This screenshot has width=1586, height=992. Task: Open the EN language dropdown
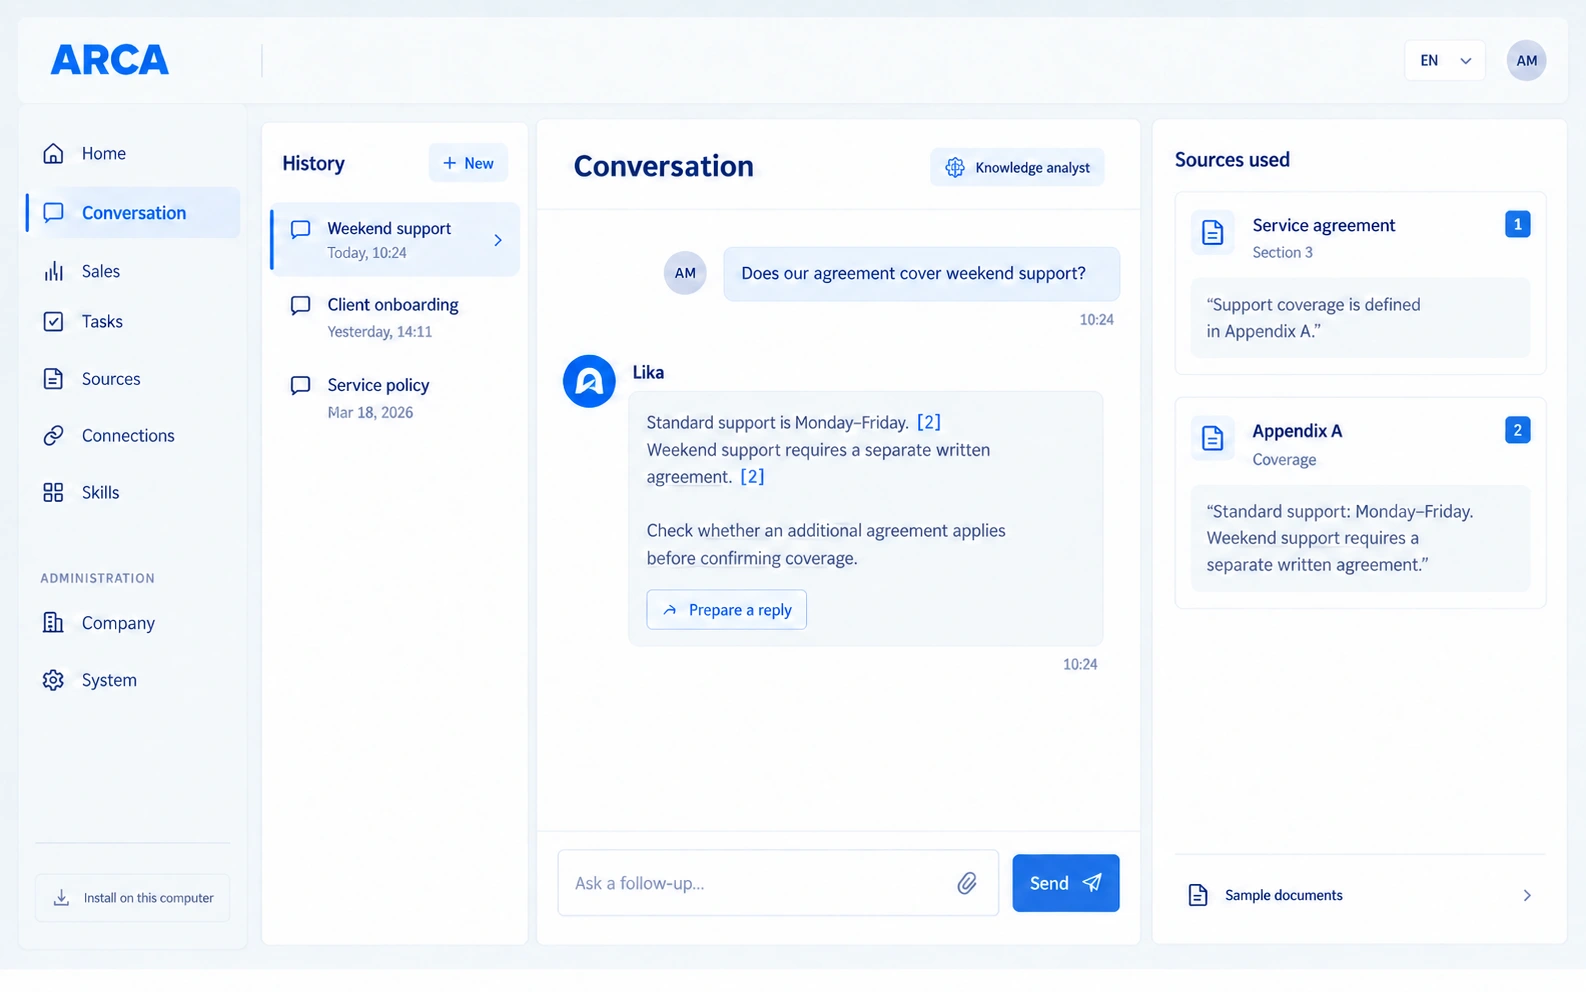(x=1445, y=60)
